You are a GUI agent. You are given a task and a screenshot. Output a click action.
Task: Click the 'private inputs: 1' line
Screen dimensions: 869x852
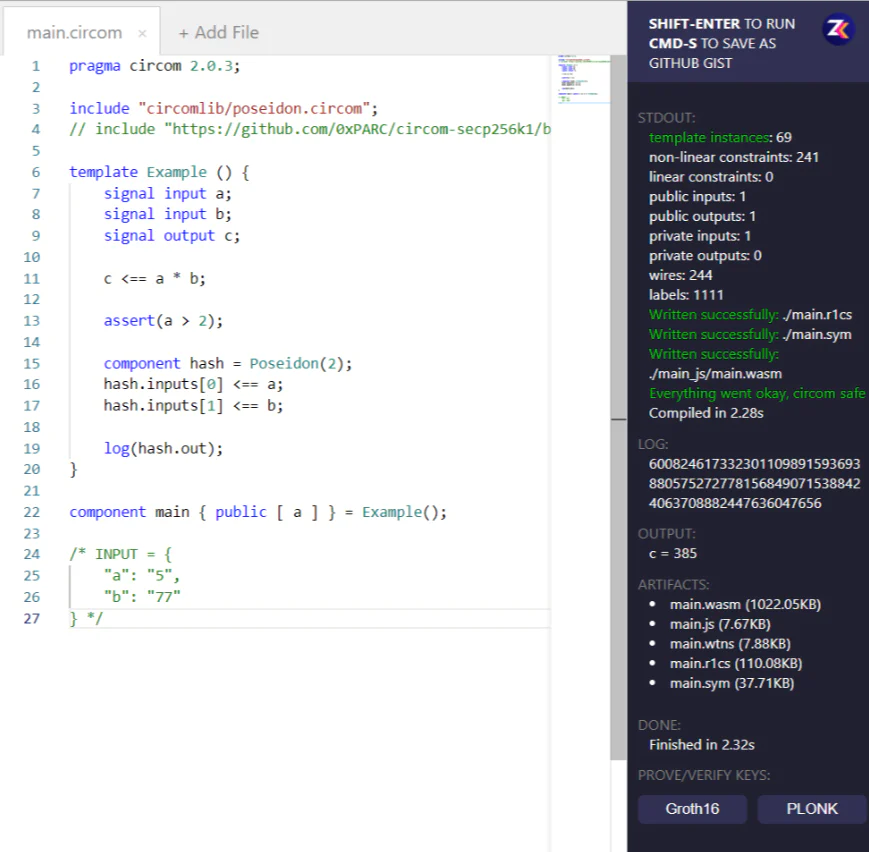(700, 236)
